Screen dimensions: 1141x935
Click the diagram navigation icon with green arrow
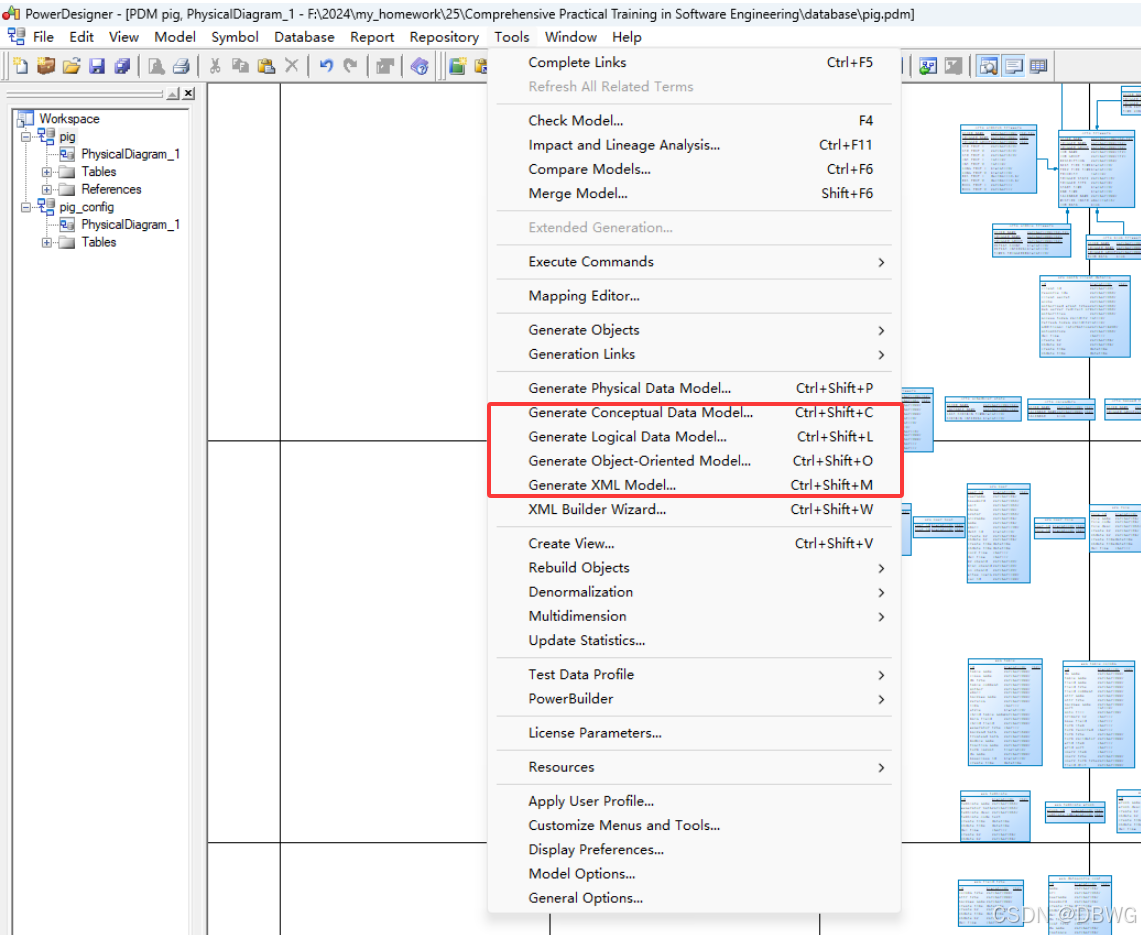tap(928, 66)
